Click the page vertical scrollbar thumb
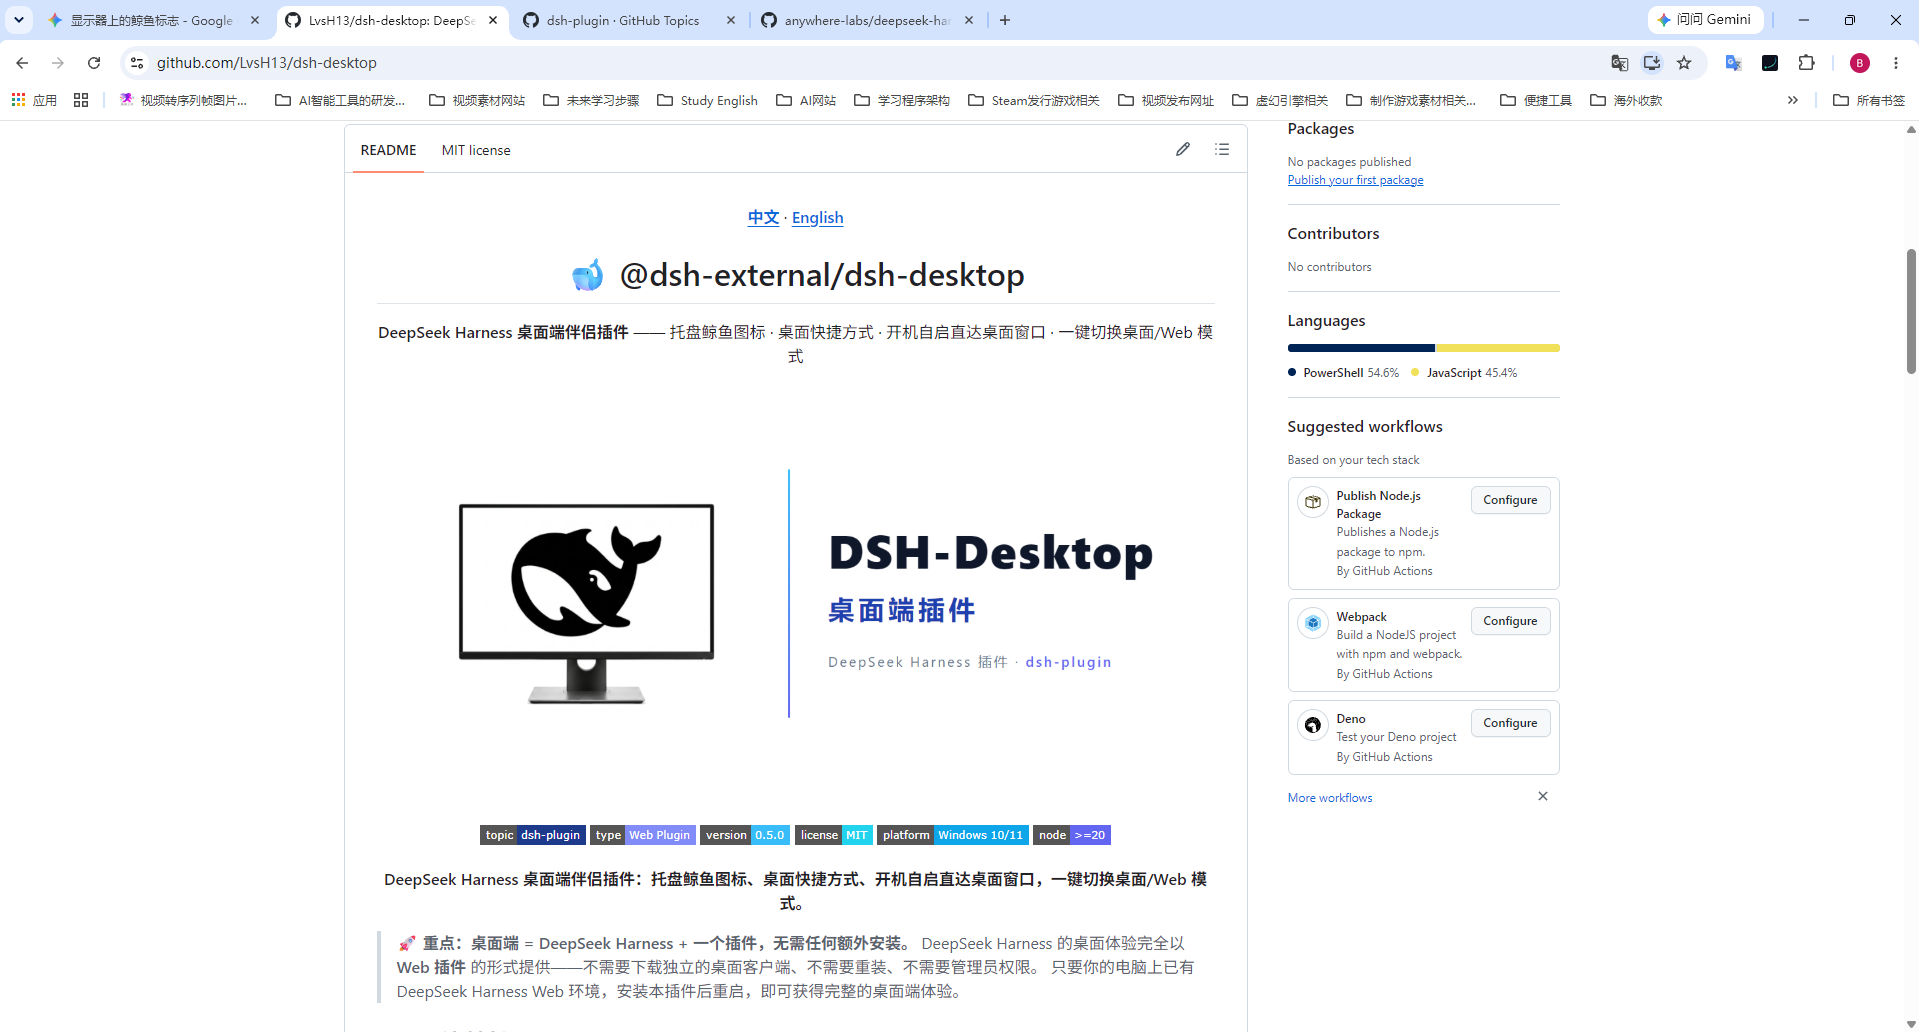Viewport: 1920px width, 1032px height. point(1911,311)
